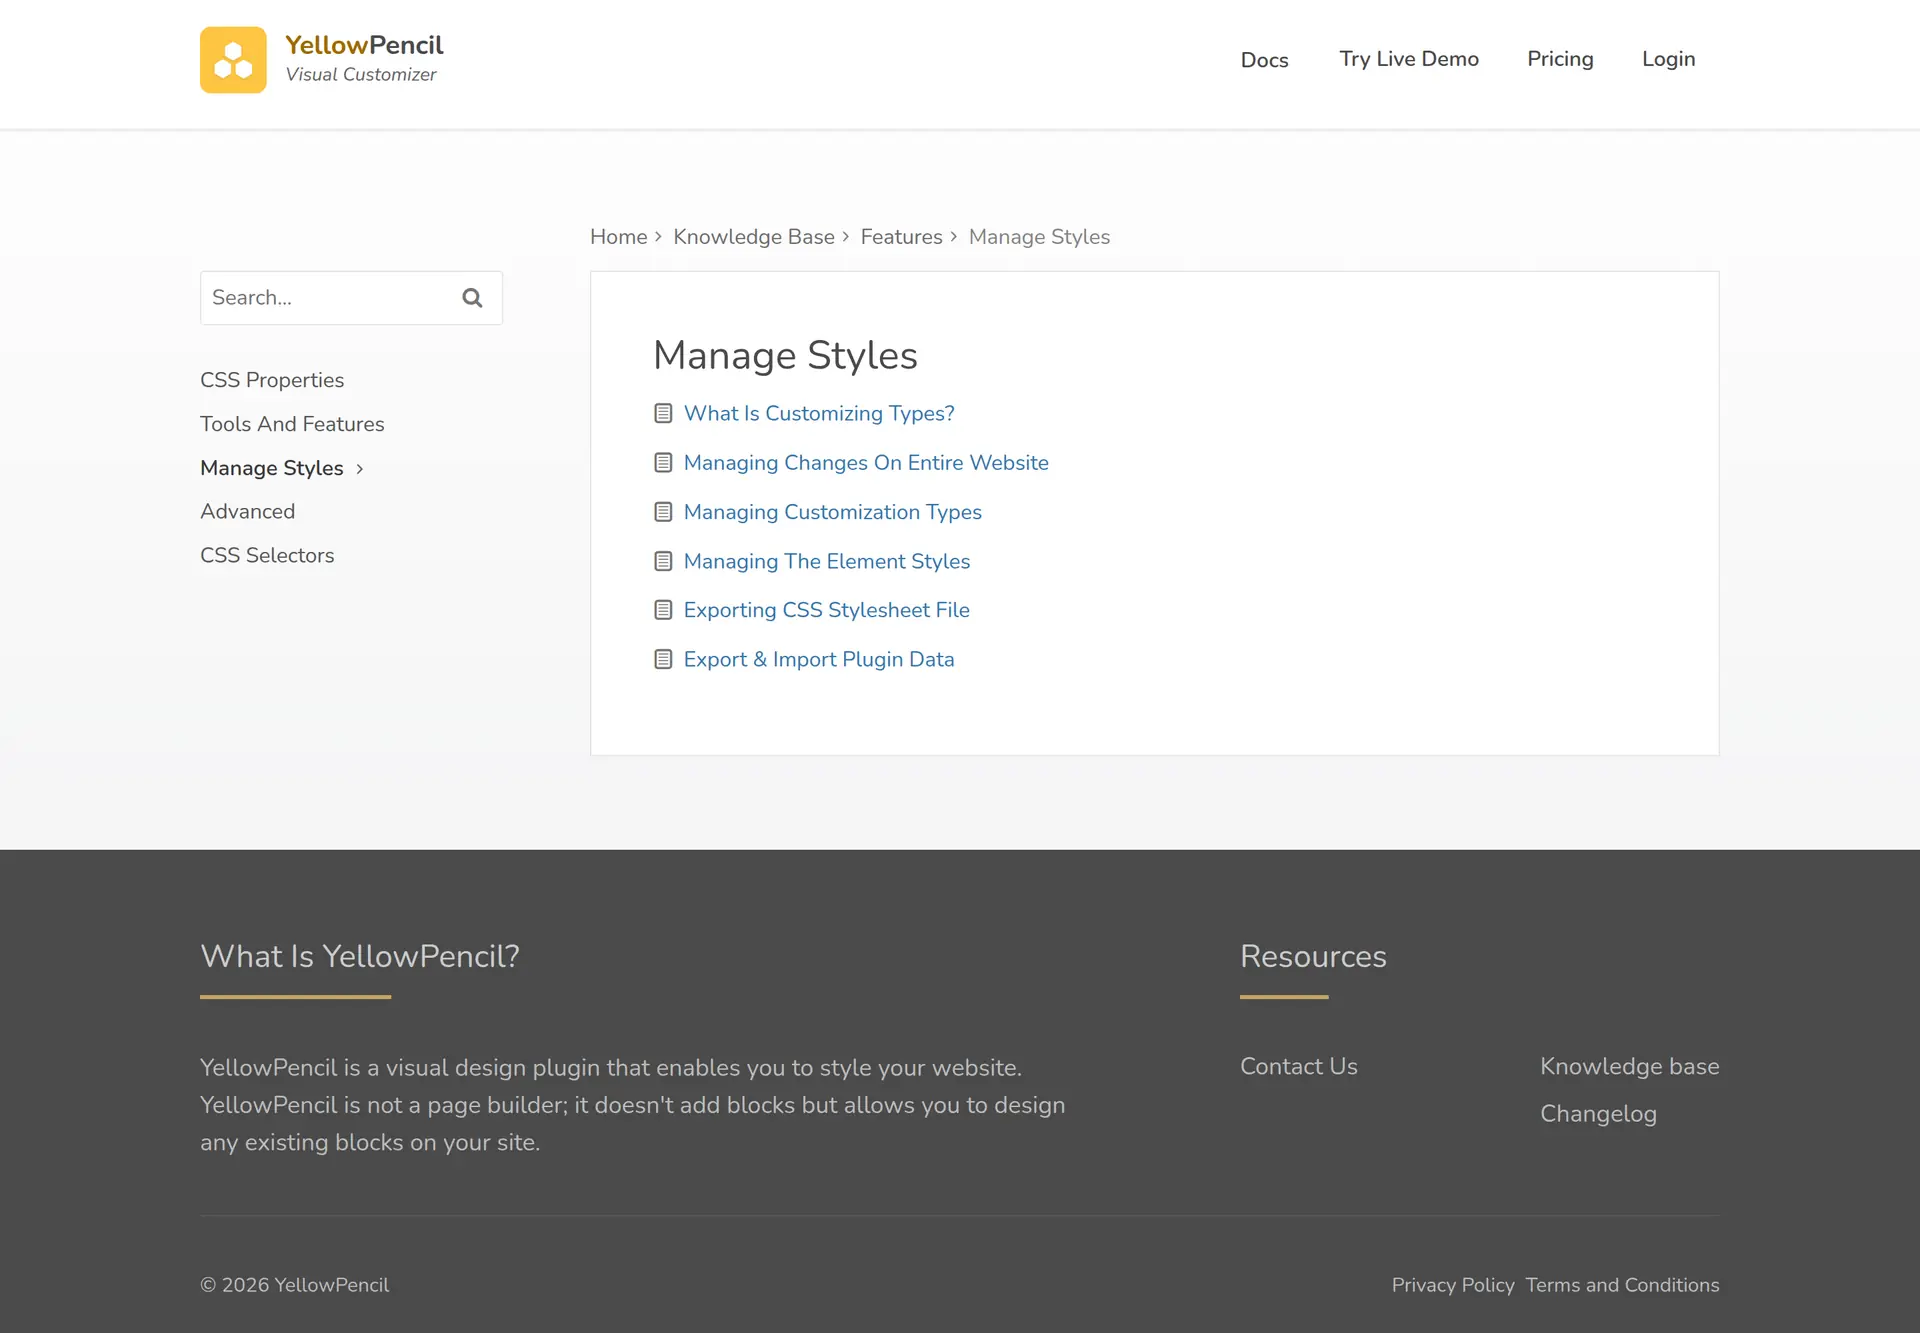The image size is (1920, 1333).
Task: Click document icon beside Exporting CSS Stylesheet File
Action: (663, 610)
